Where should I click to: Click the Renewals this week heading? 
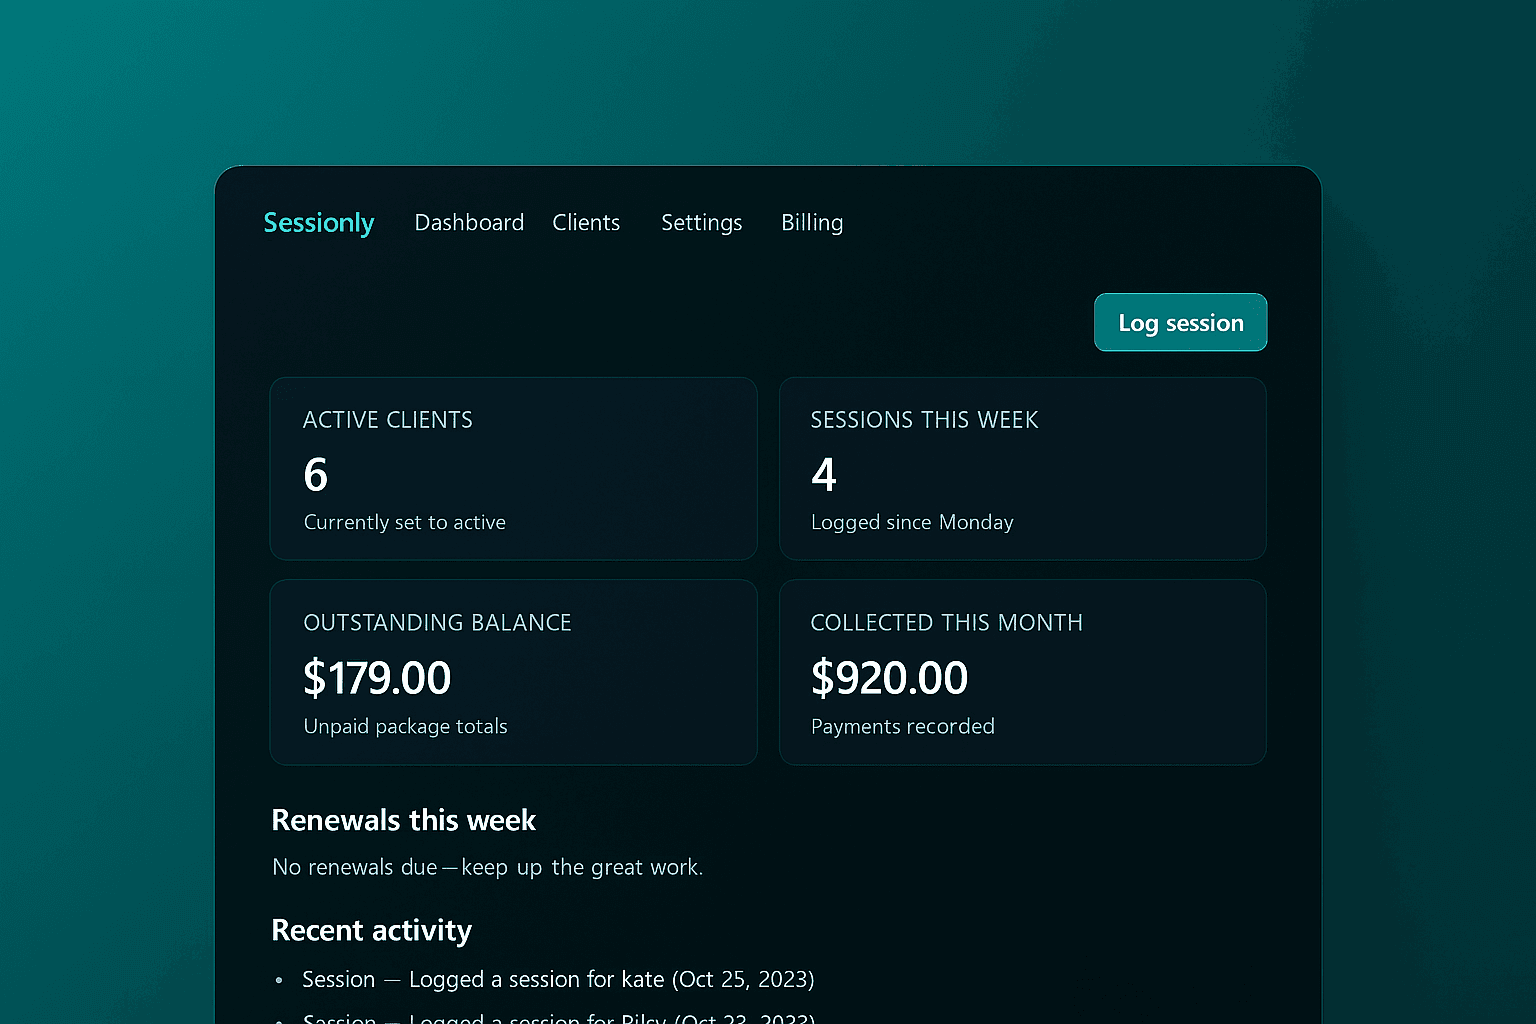click(x=404, y=821)
